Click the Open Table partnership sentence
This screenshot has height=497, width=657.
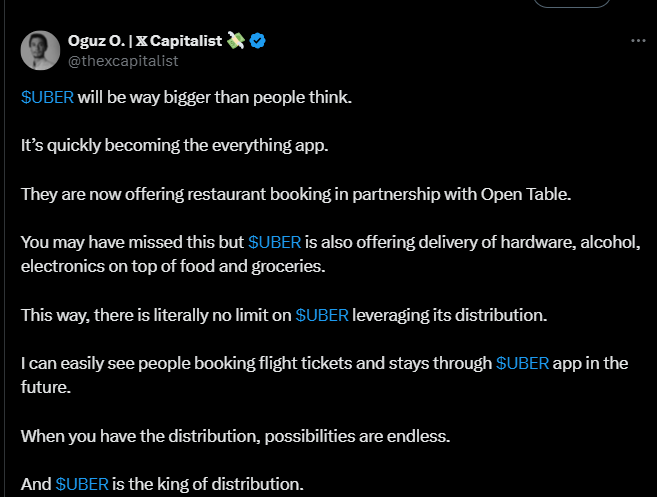295,194
